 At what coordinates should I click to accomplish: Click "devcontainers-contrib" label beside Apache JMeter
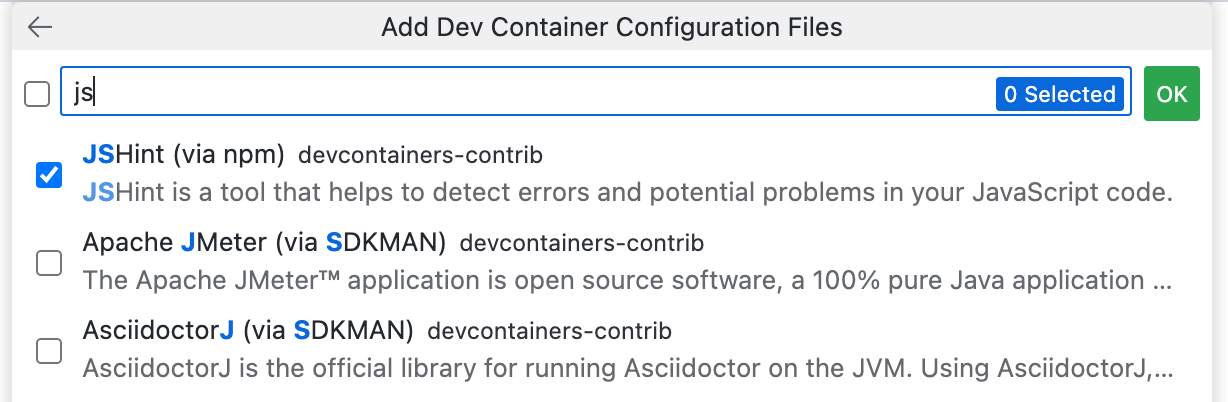(x=582, y=243)
